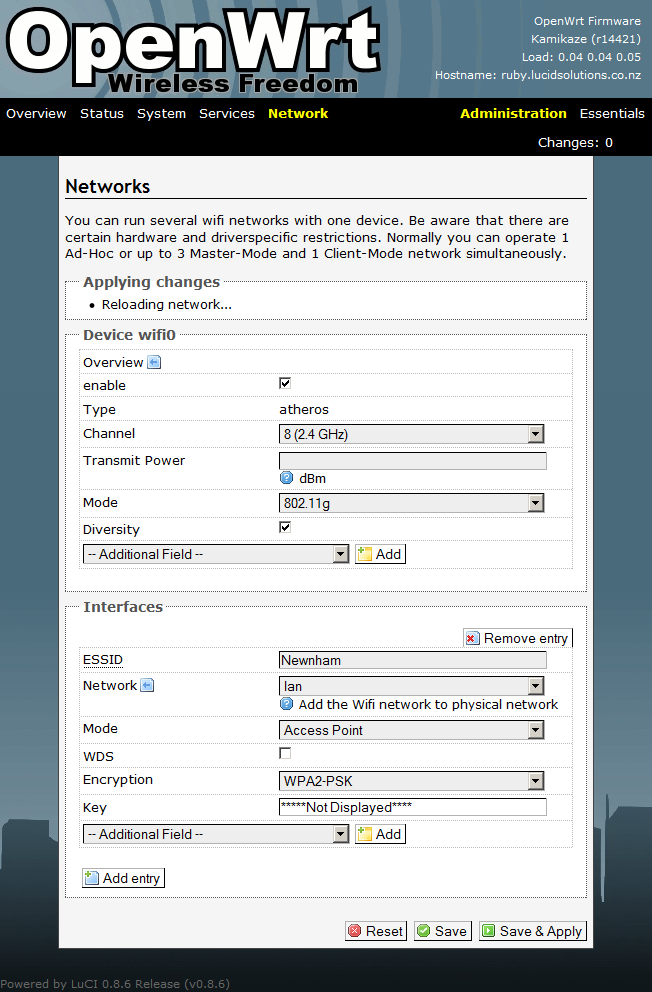Click the Hostname text in header
Image resolution: width=652 pixels, height=992 pixels.
(538, 75)
